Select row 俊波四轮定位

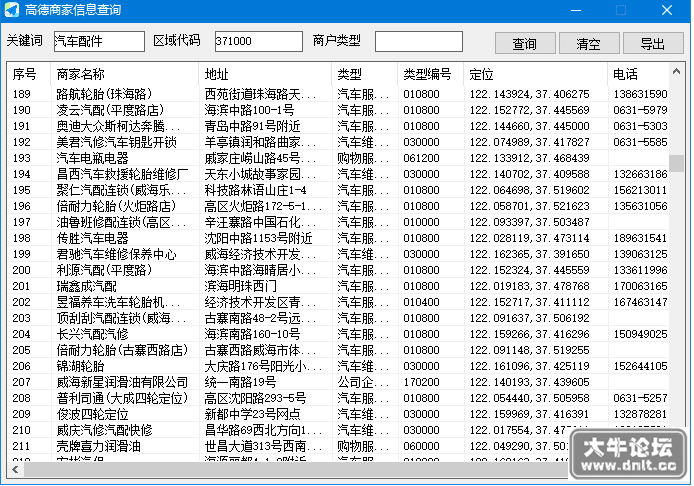(x=338, y=414)
